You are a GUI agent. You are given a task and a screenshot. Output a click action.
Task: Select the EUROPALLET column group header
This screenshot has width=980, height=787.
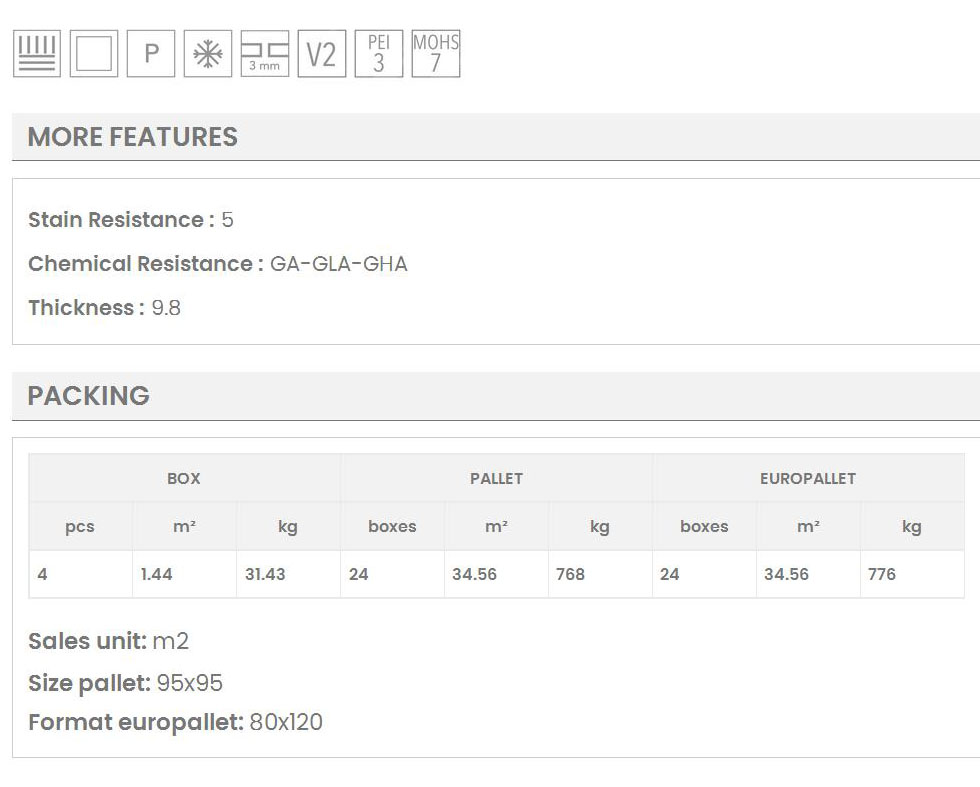coord(808,478)
